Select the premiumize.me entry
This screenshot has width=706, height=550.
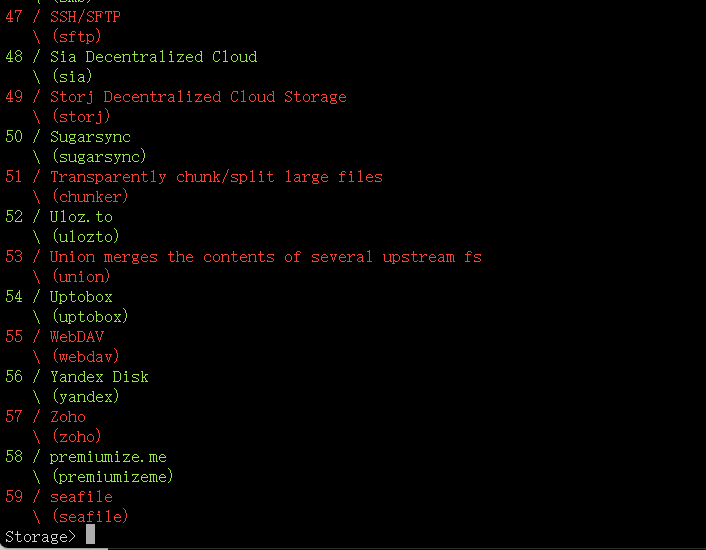(x=86, y=457)
